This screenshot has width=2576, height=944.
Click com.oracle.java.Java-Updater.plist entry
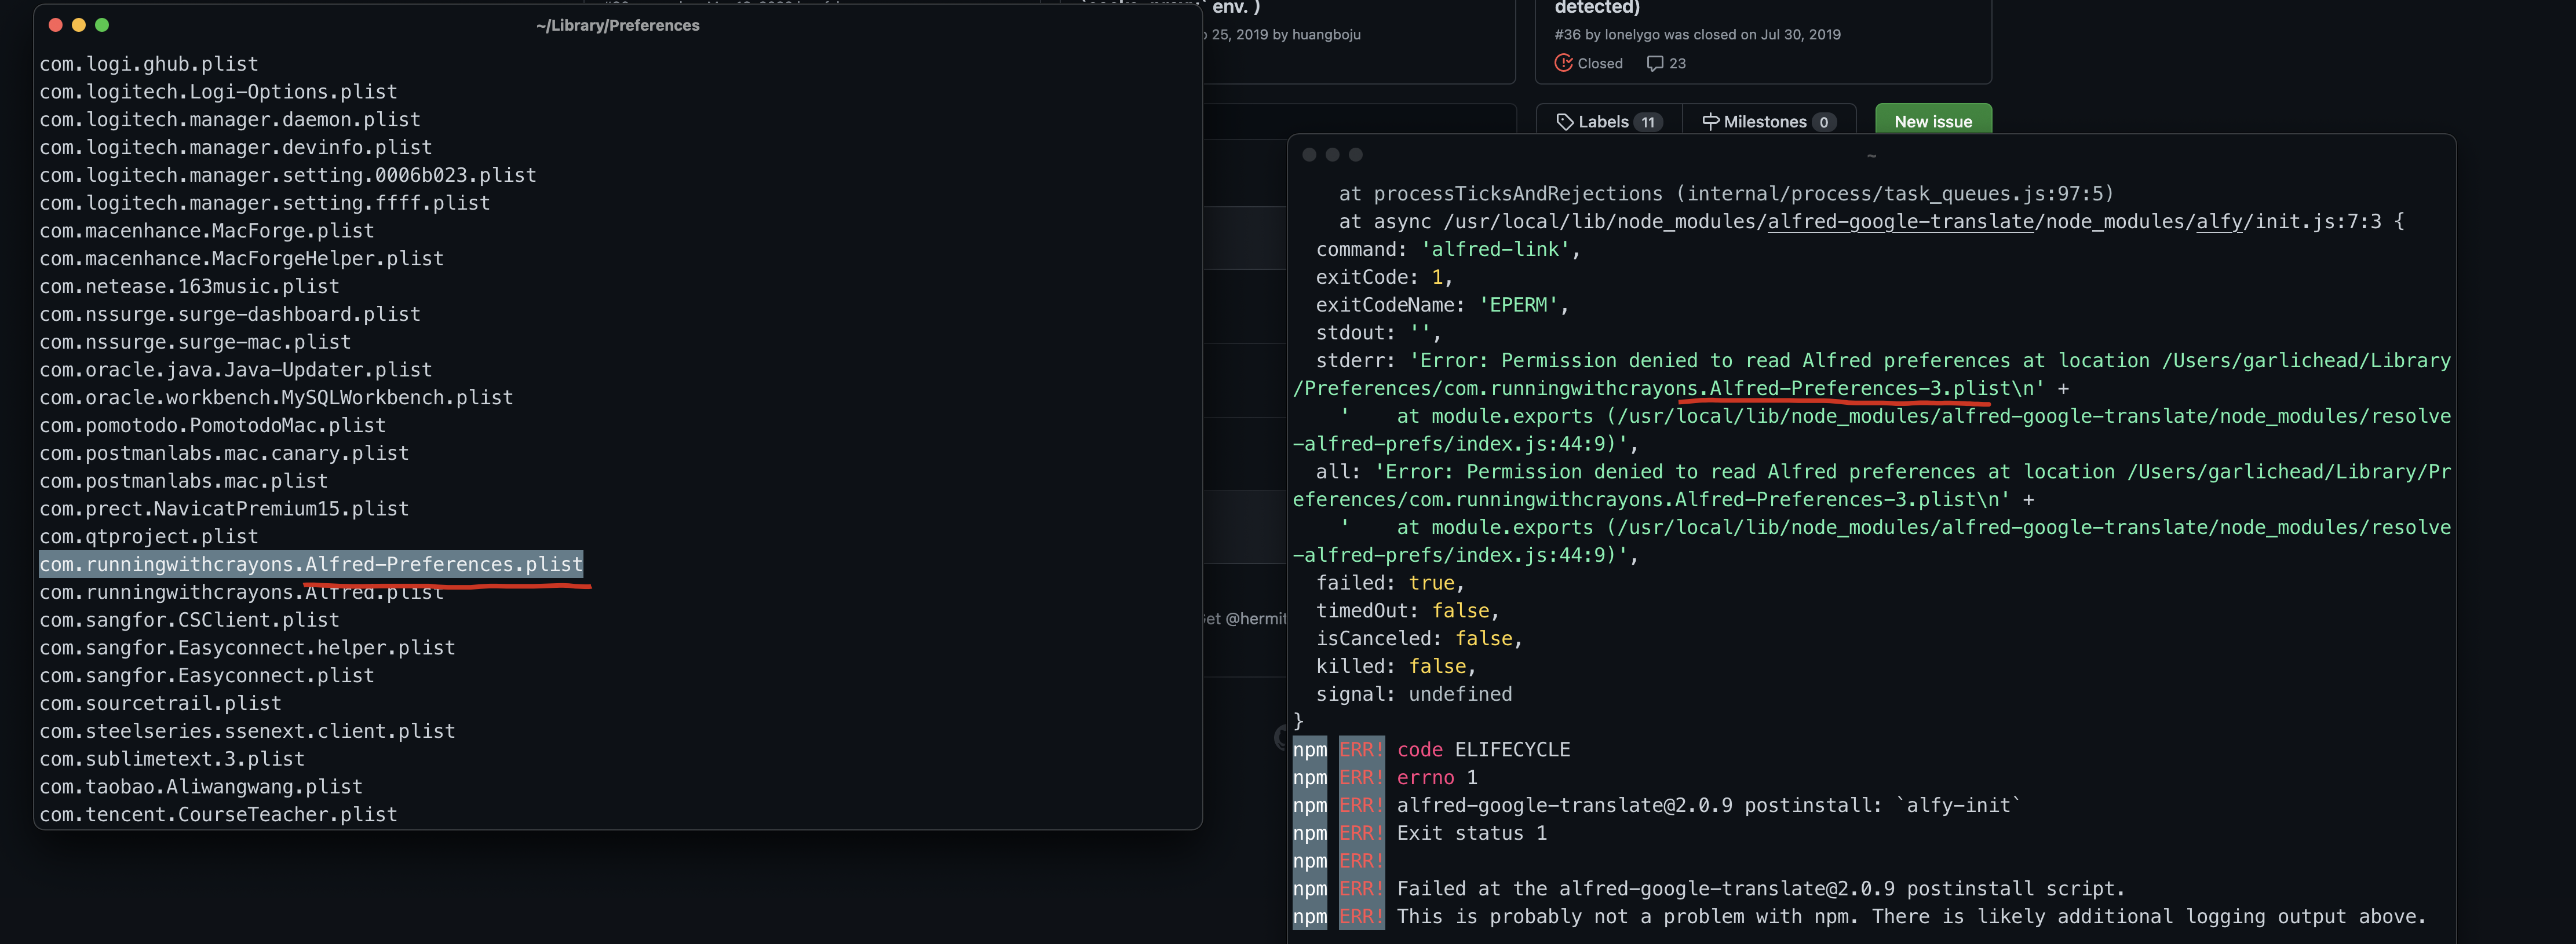(x=236, y=370)
